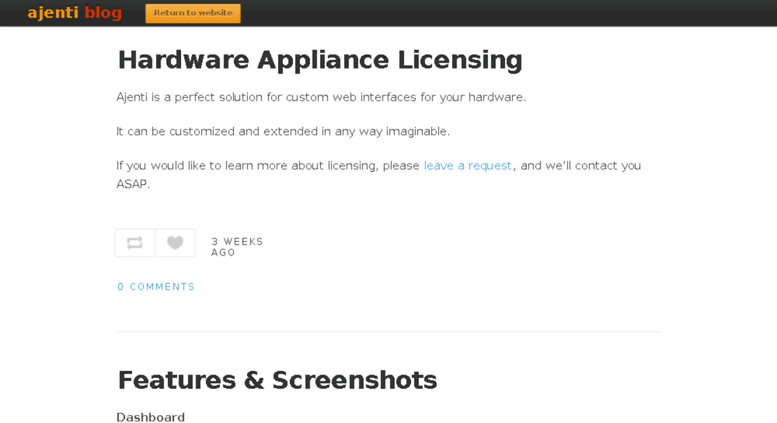Click the '3 weeks ago' timestamp
The height and width of the screenshot is (423, 777).
[237, 247]
